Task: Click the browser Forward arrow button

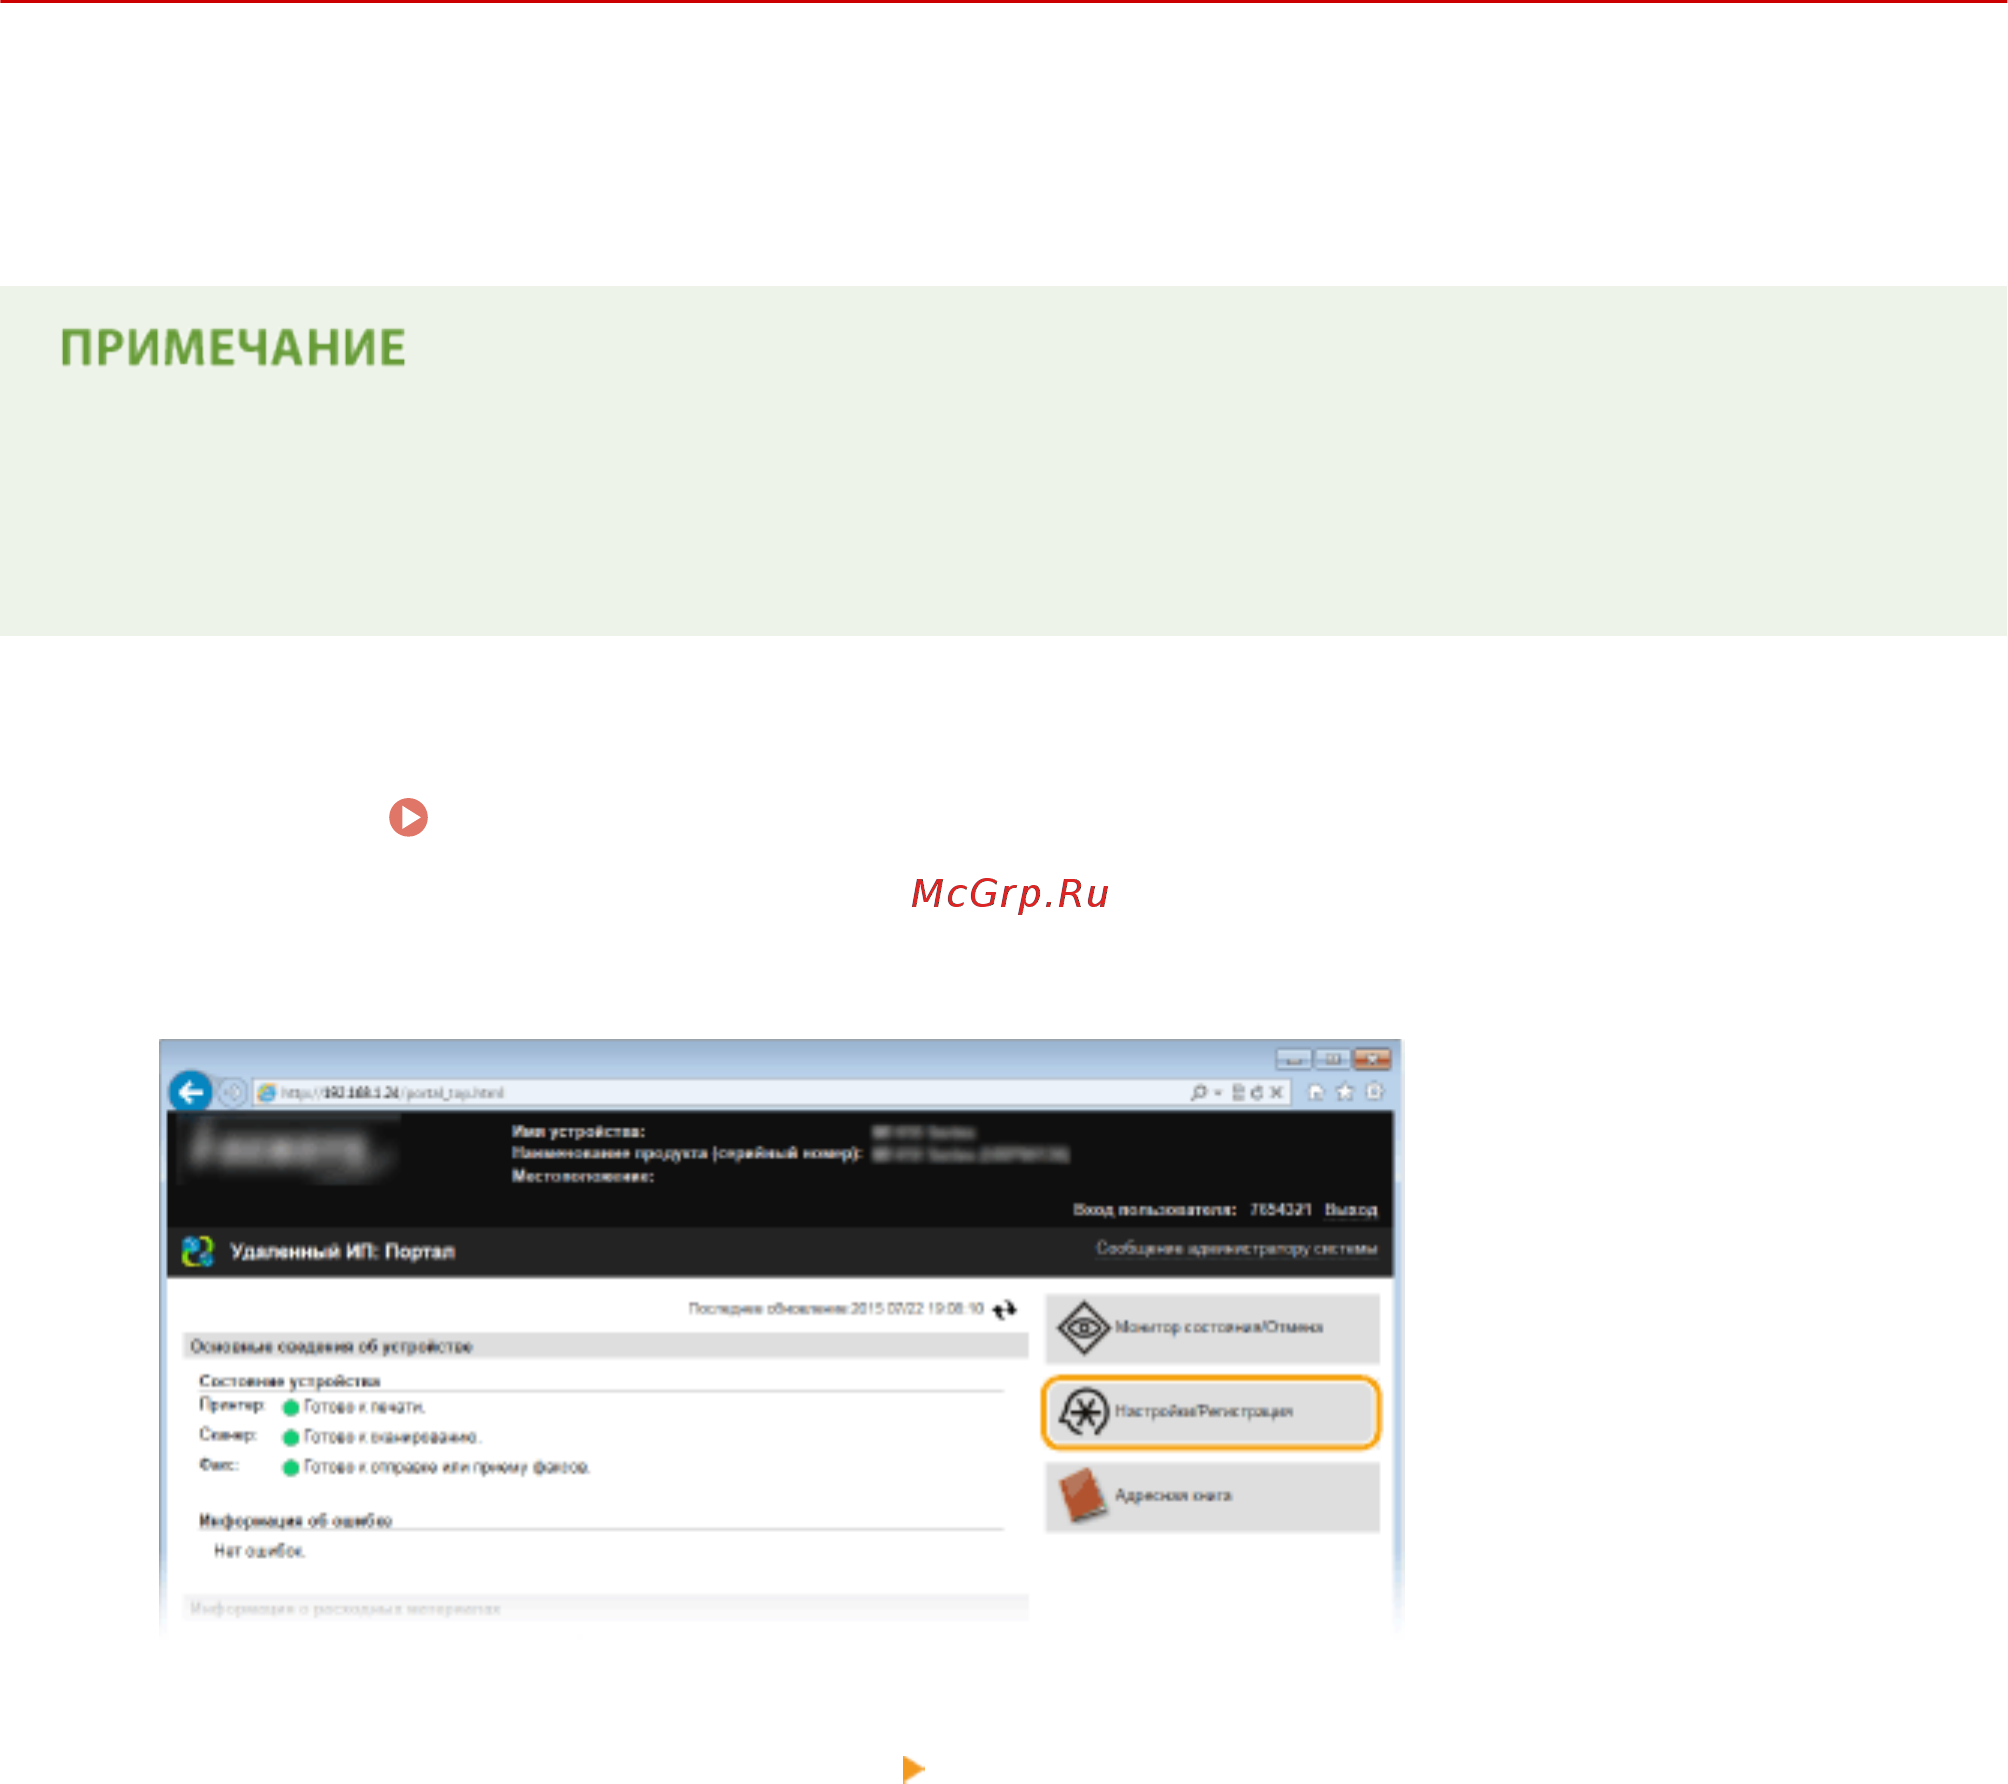Action: coord(232,1093)
